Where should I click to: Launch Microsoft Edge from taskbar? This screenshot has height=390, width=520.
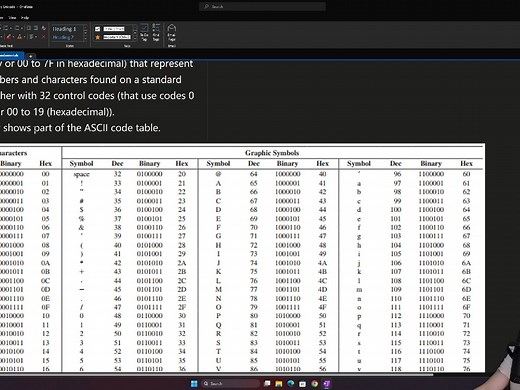291,384
